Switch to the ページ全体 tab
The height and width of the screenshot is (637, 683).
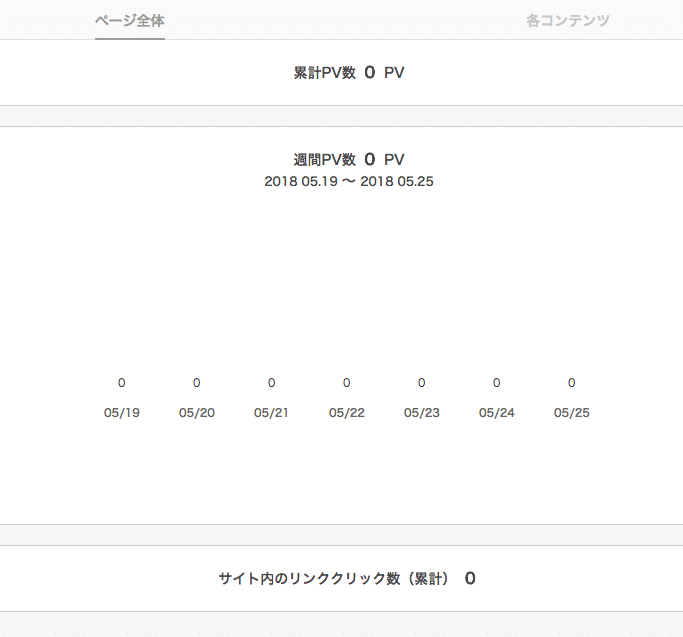pyautogui.click(x=130, y=20)
